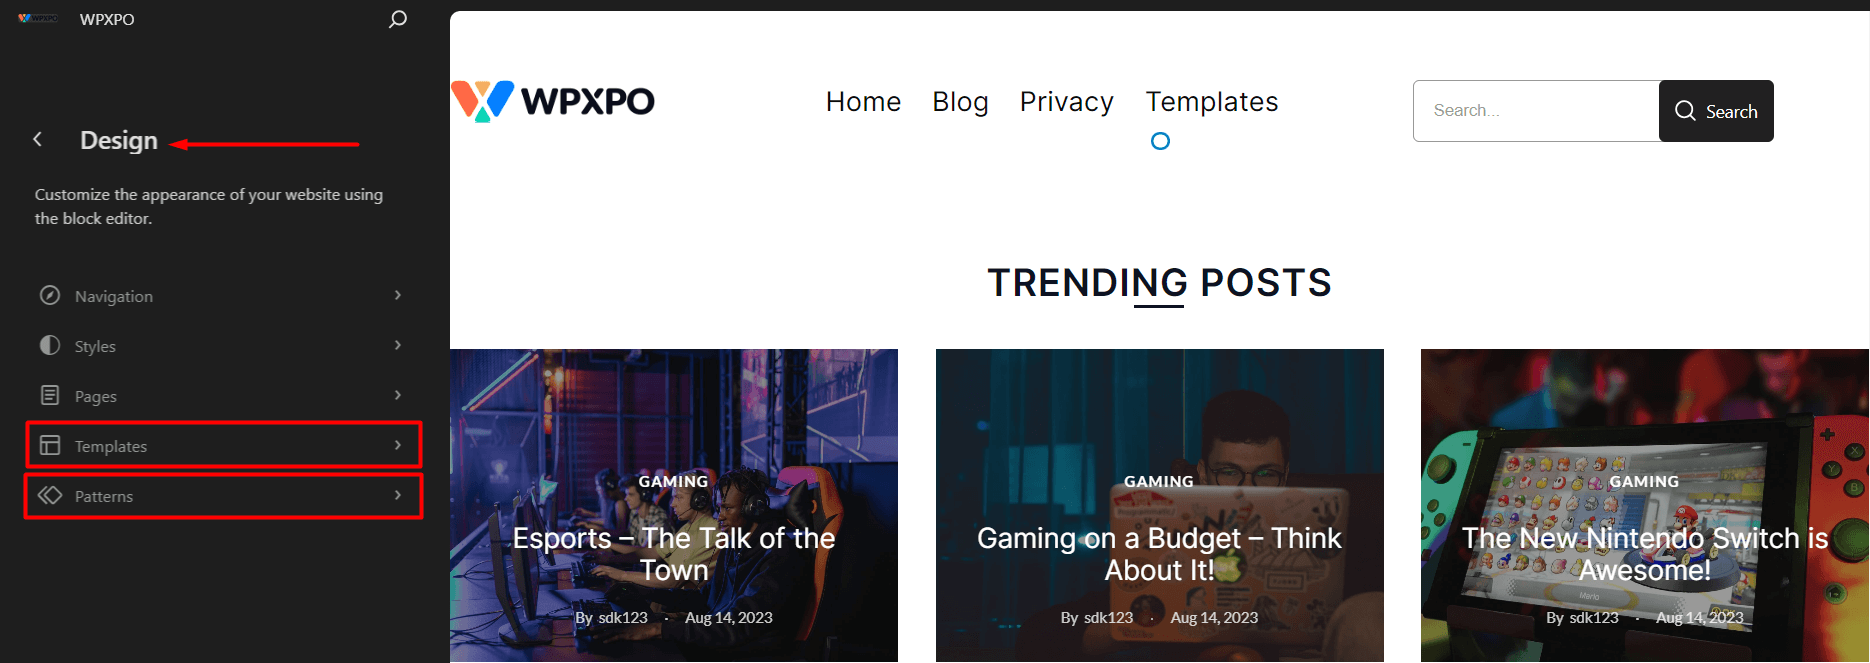Viewport: 1870px width, 663px height.
Task: Click the WPXPO site icon in the sidebar
Action: pyautogui.click(x=38, y=18)
